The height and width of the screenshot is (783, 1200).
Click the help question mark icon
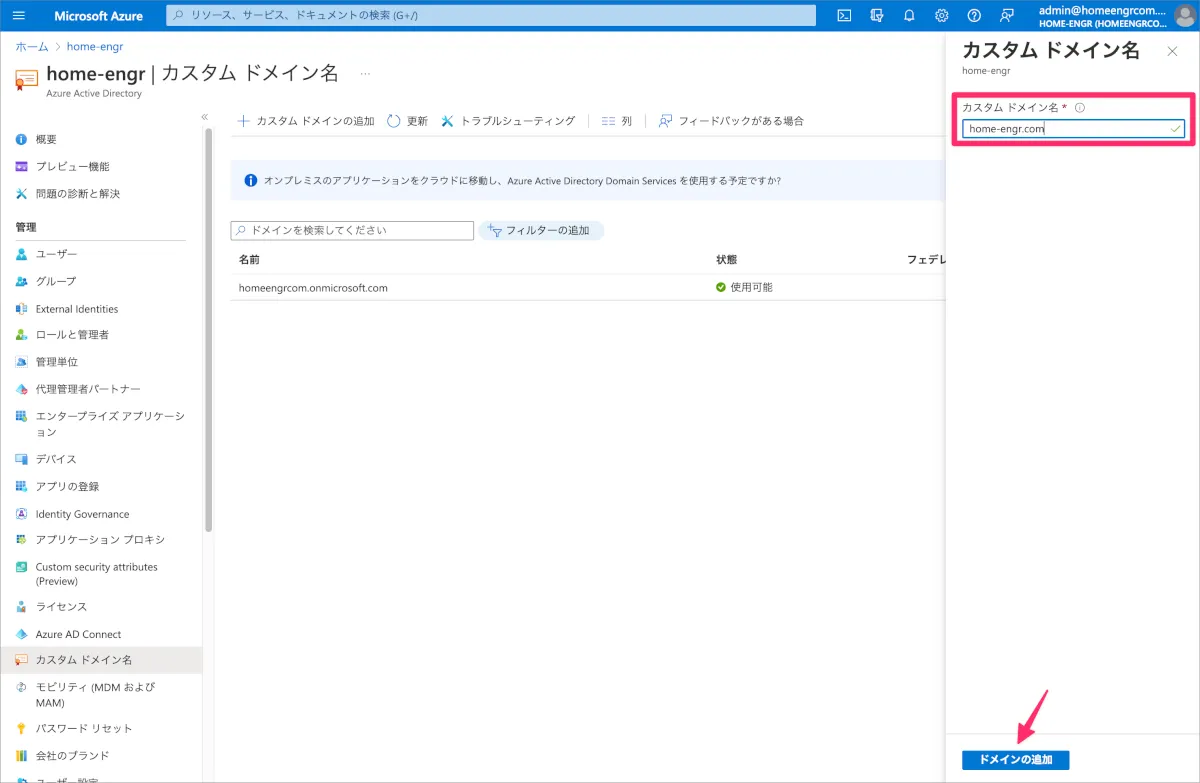974,15
